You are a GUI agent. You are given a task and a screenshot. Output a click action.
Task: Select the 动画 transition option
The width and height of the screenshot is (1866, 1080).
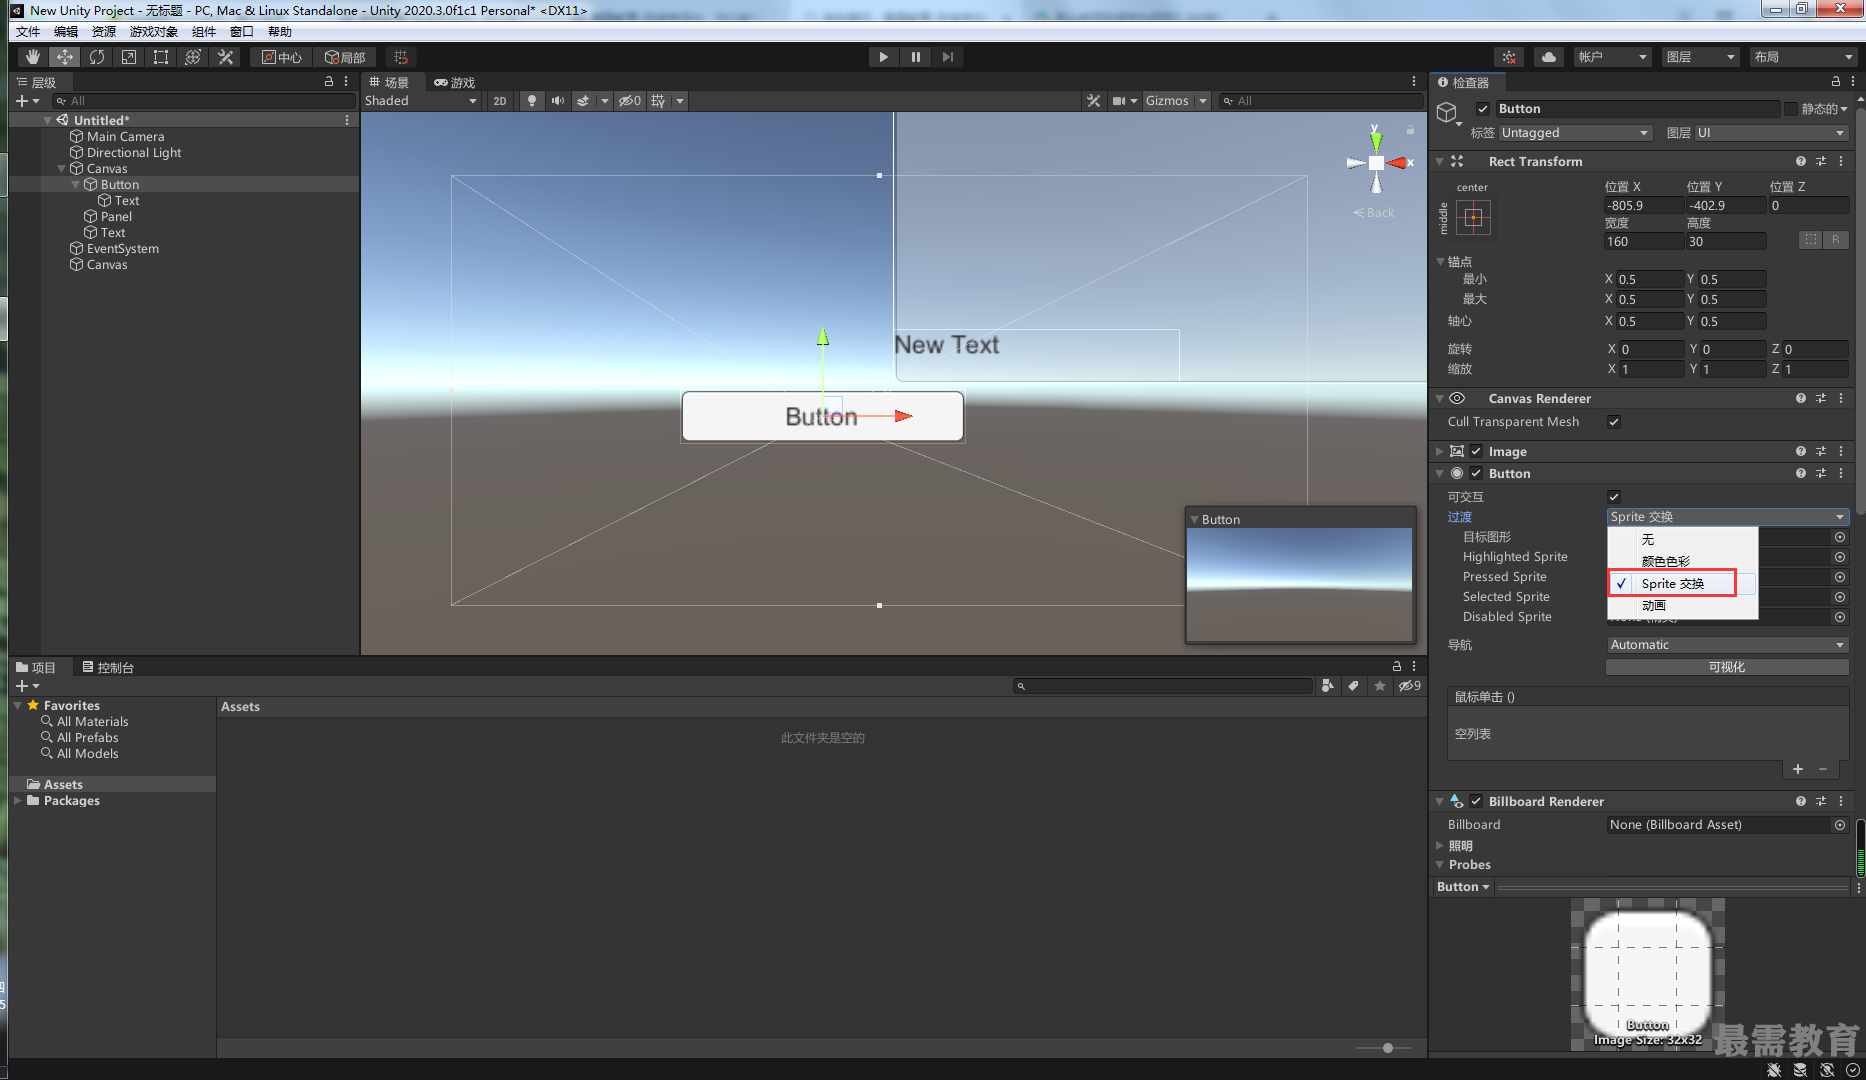tap(1682, 606)
